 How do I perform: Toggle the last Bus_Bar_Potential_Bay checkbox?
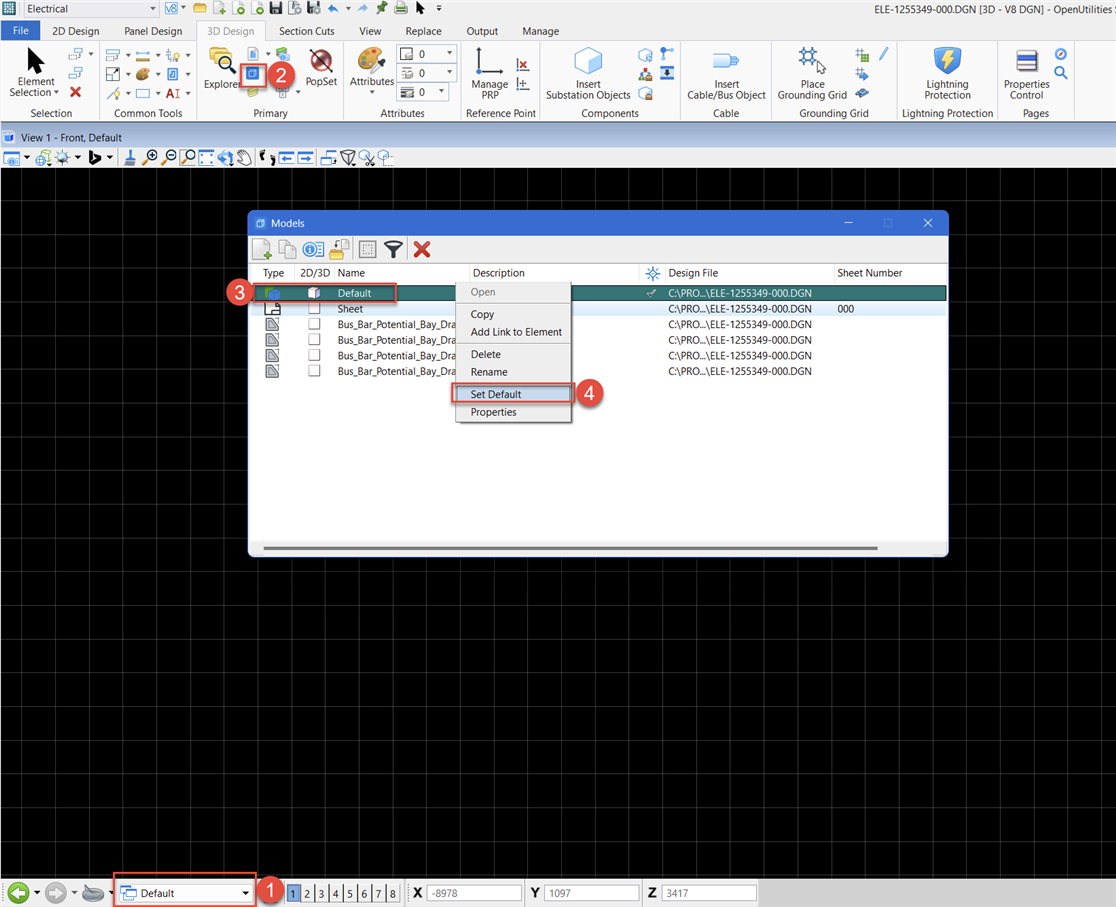click(313, 371)
